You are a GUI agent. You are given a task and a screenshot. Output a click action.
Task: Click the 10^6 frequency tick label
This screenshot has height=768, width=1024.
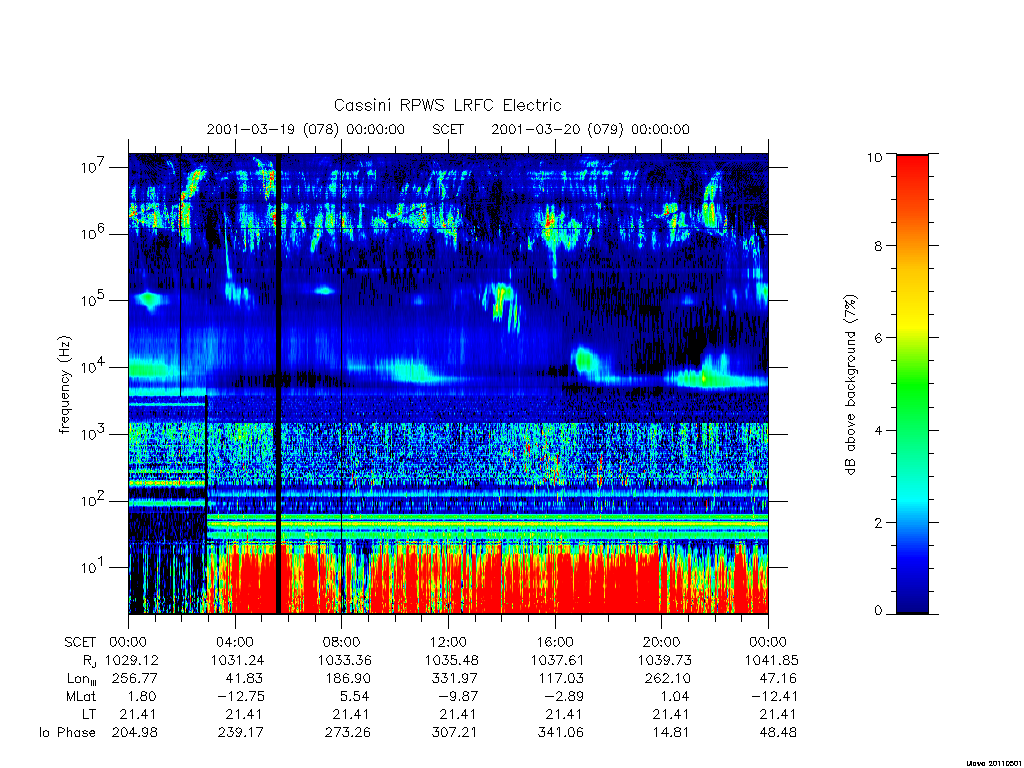pos(95,234)
